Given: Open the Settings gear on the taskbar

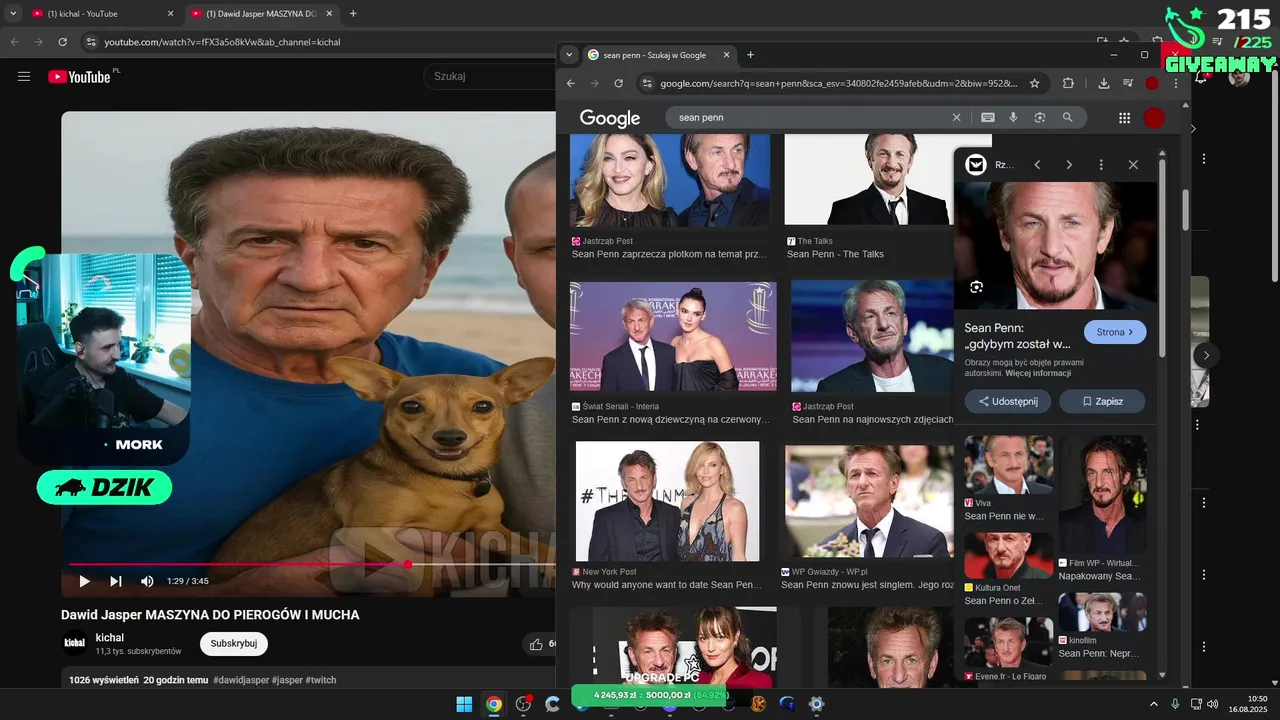Looking at the screenshot, I should click(x=816, y=704).
